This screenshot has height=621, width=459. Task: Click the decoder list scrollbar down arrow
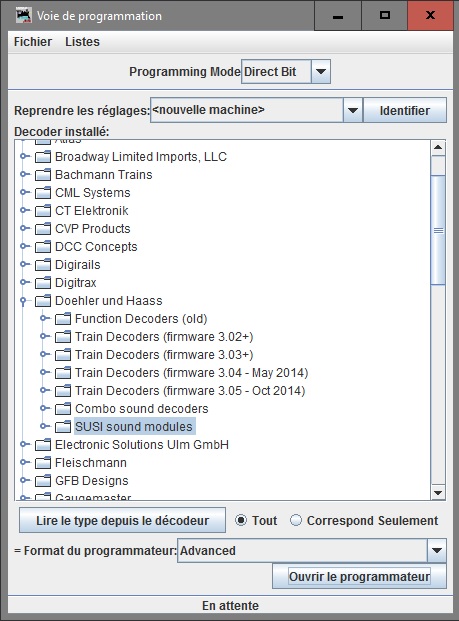[438, 492]
